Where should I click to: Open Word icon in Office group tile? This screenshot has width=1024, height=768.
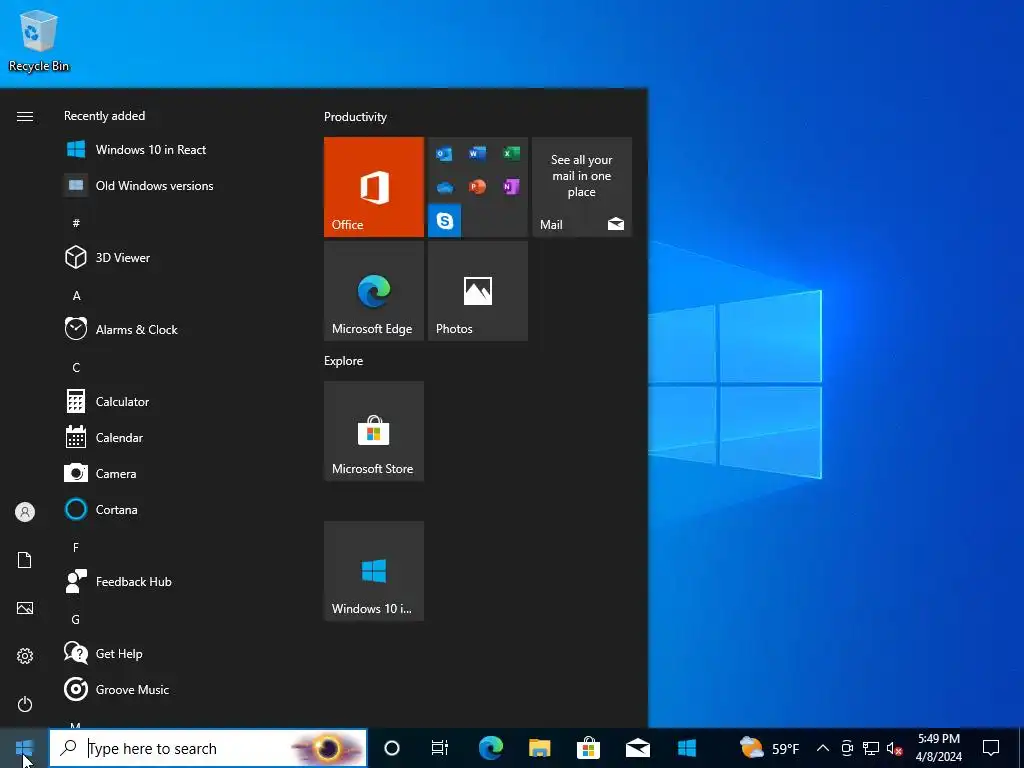tap(477, 154)
